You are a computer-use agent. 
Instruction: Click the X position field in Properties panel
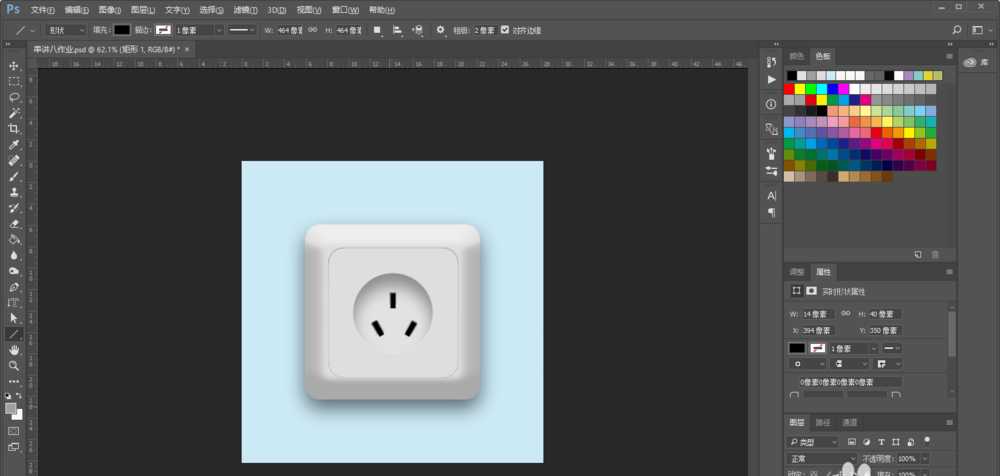[814, 330]
